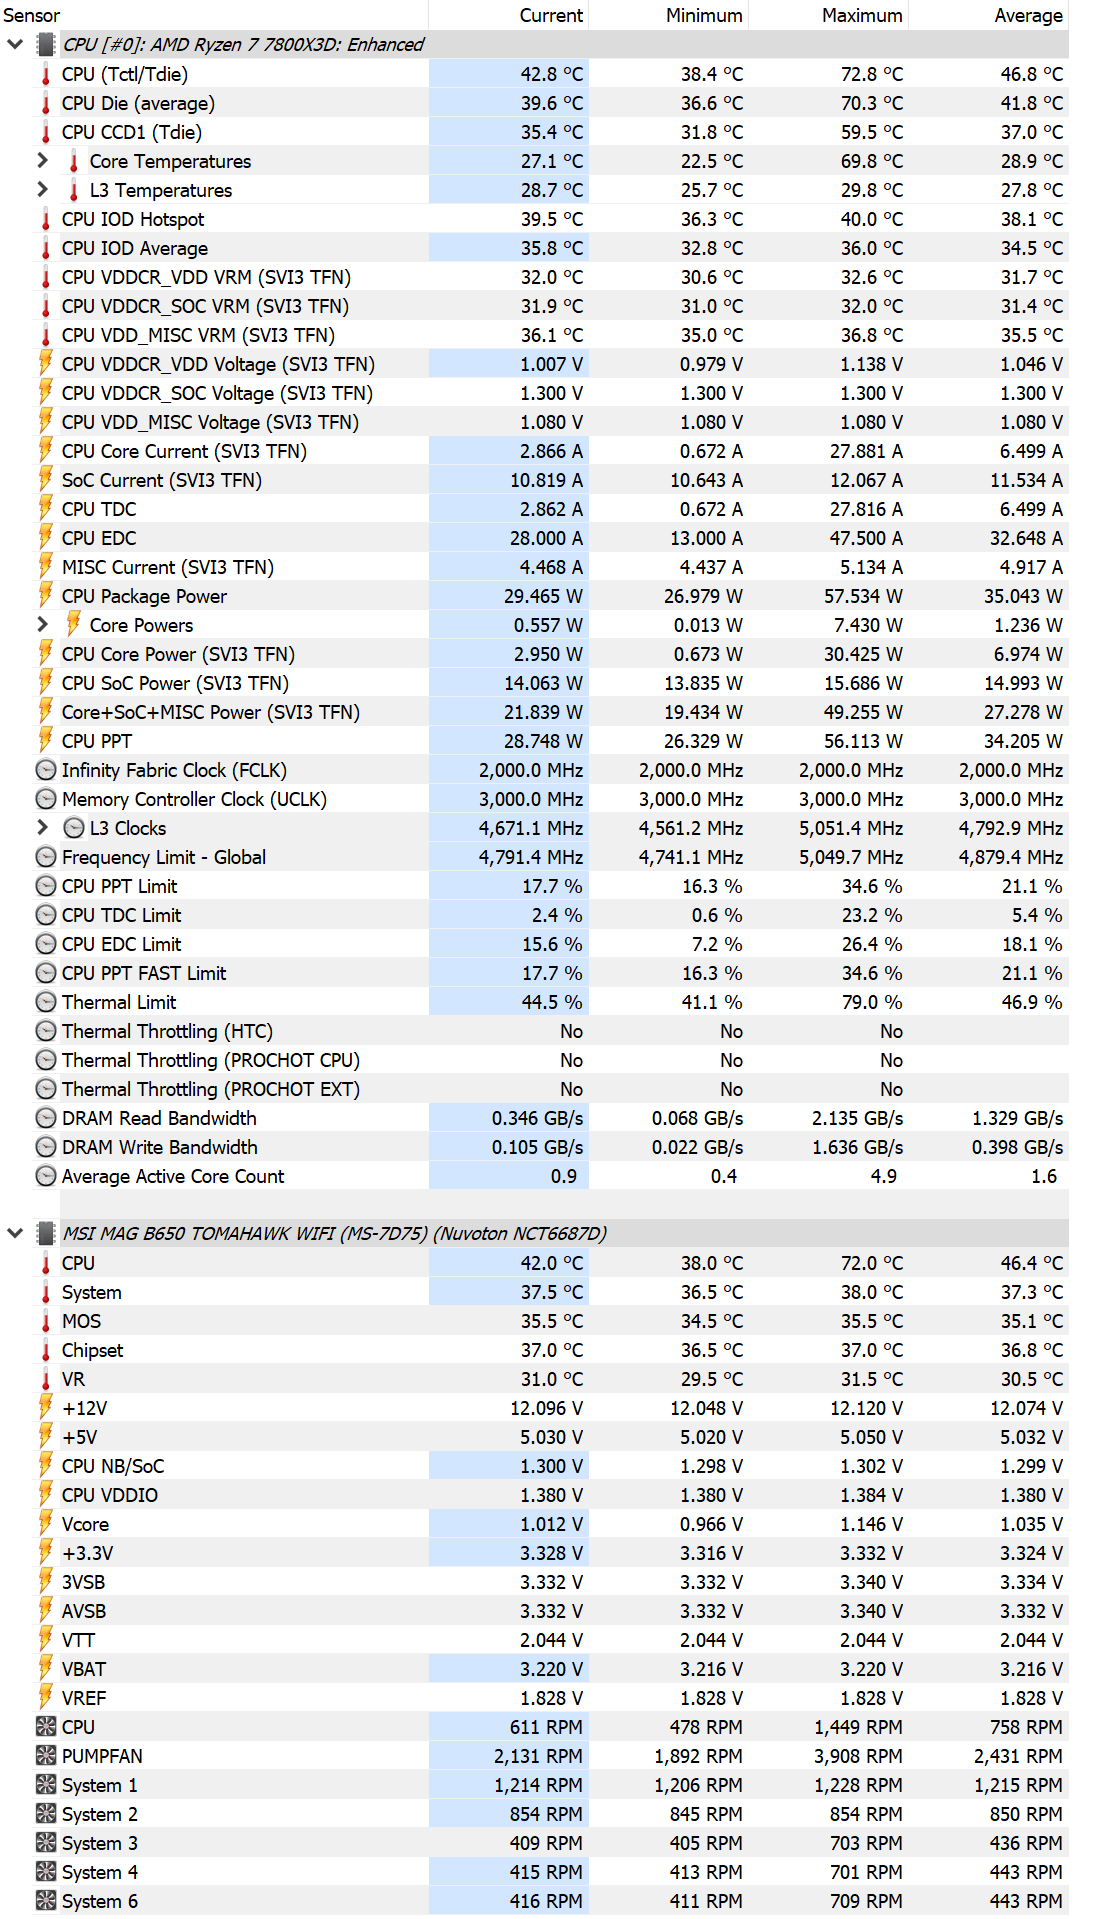Click clock icon beside Average Active Core Count
Screen dimensions: 1093x1919
click(x=46, y=1176)
